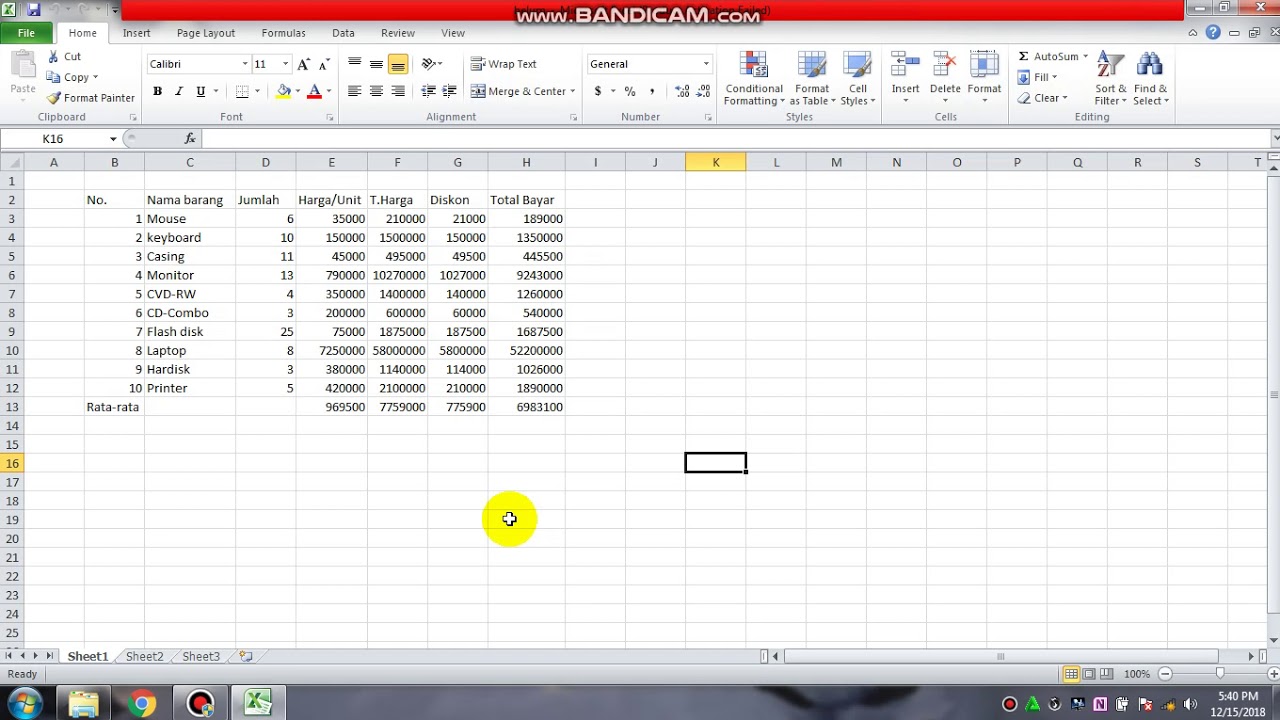Open the File tab
Image resolution: width=1280 pixels, height=720 pixels.
tap(26, 33)
